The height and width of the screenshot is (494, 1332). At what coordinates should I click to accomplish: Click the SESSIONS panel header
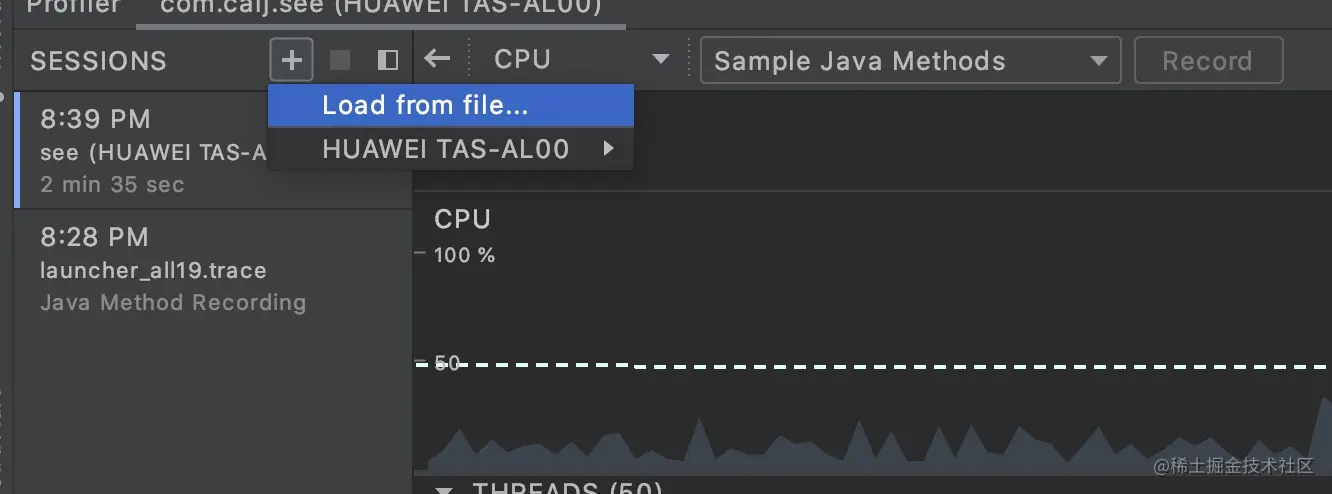pos(98,61)
